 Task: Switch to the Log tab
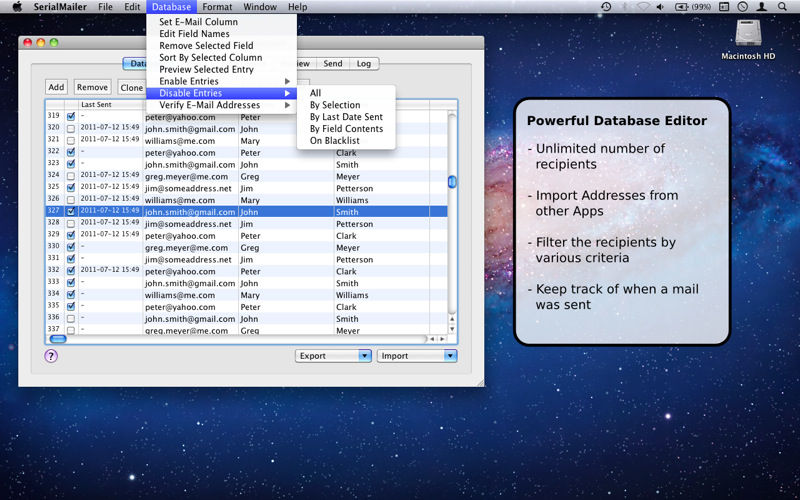click(x=364, y=63)
